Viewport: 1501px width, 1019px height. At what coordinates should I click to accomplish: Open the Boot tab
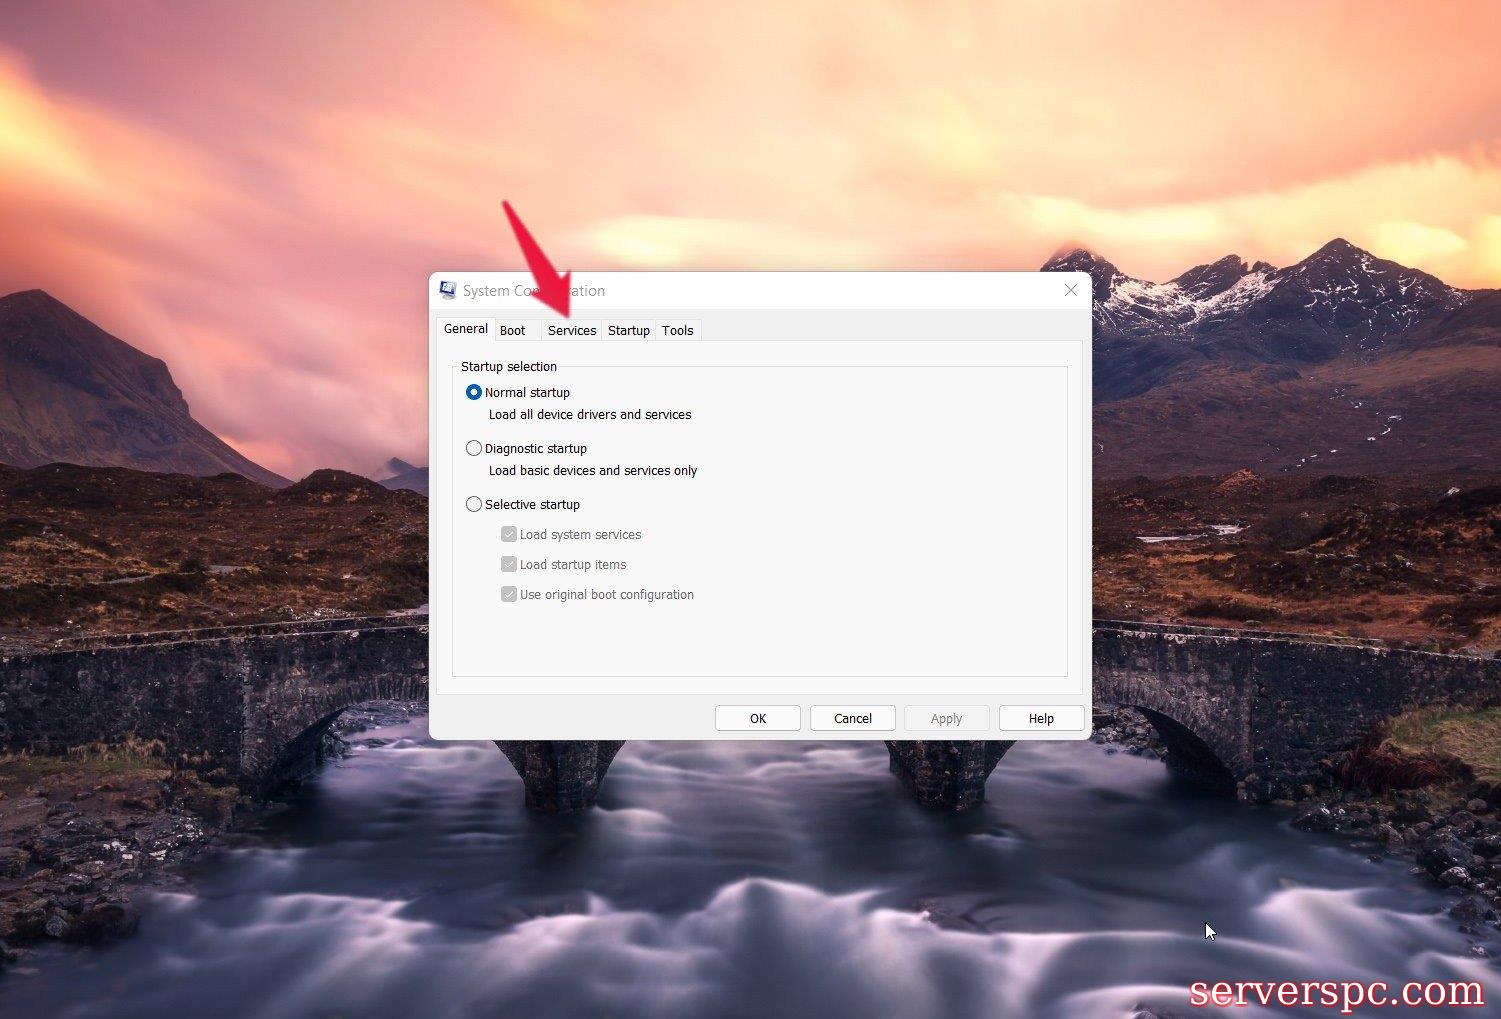513,331
